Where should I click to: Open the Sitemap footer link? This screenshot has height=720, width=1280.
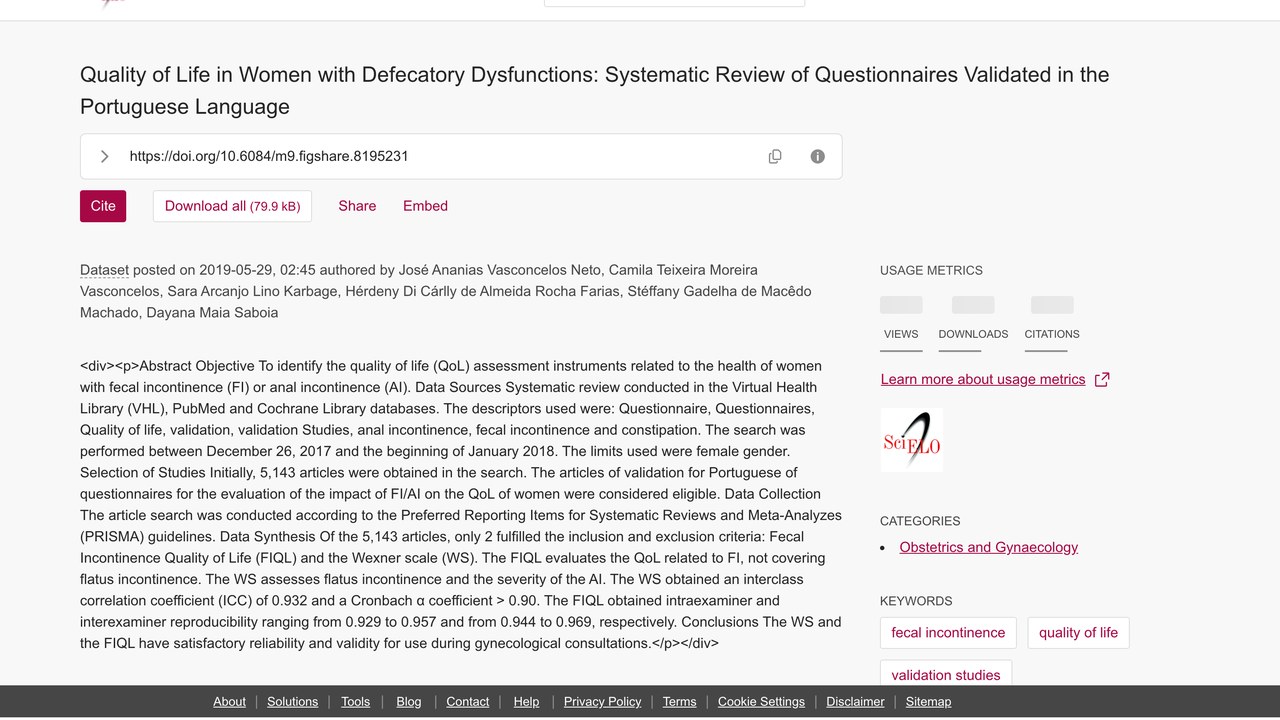[928, 702]
